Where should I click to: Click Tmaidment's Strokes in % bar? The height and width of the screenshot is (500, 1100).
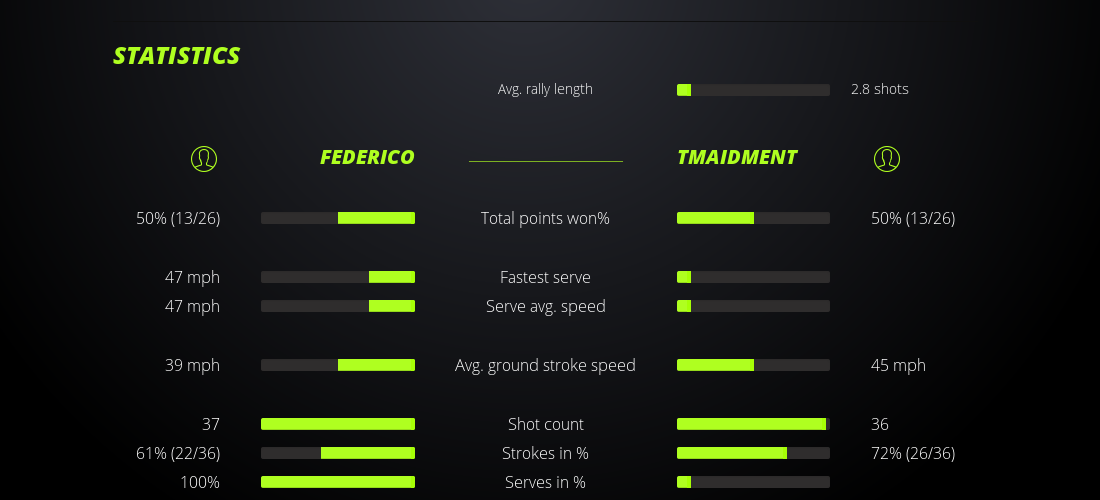(753, 453)
